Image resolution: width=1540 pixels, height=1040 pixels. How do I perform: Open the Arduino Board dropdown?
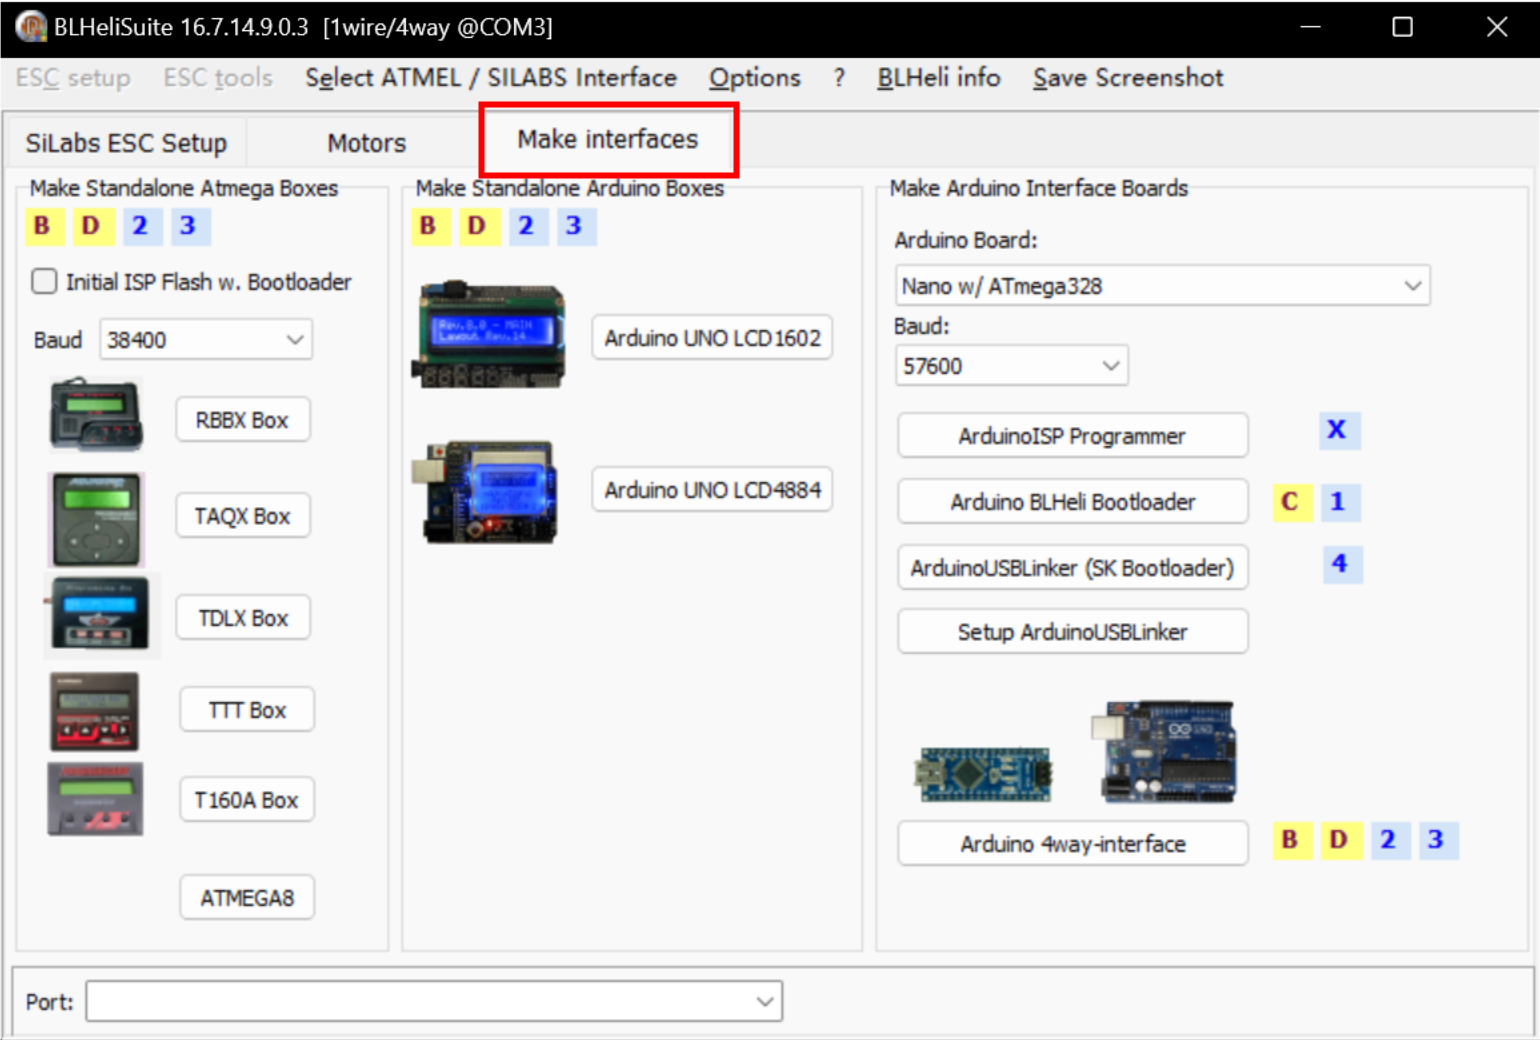pos(1162,286)
